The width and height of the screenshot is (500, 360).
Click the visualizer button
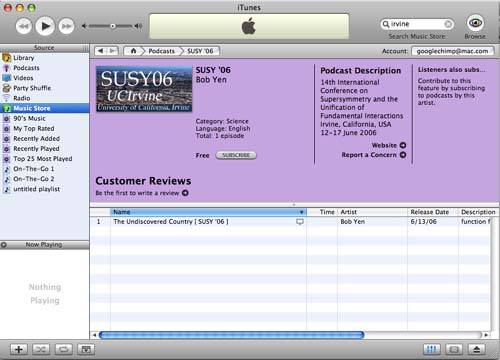tap(454, 349)
